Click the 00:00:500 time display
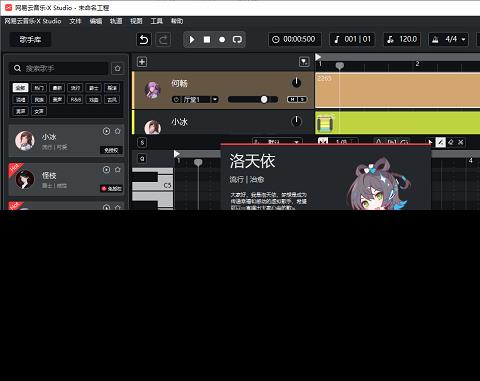Screen dimensions: 480x381 295,39
